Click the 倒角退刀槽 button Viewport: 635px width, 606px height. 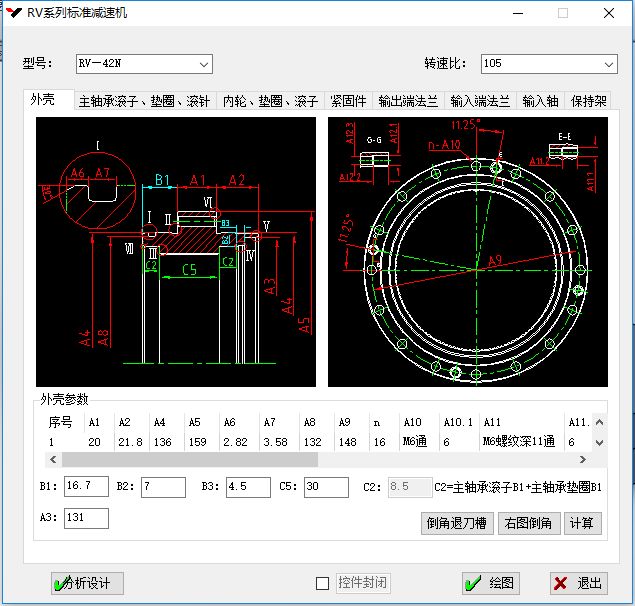click(457, 523)
